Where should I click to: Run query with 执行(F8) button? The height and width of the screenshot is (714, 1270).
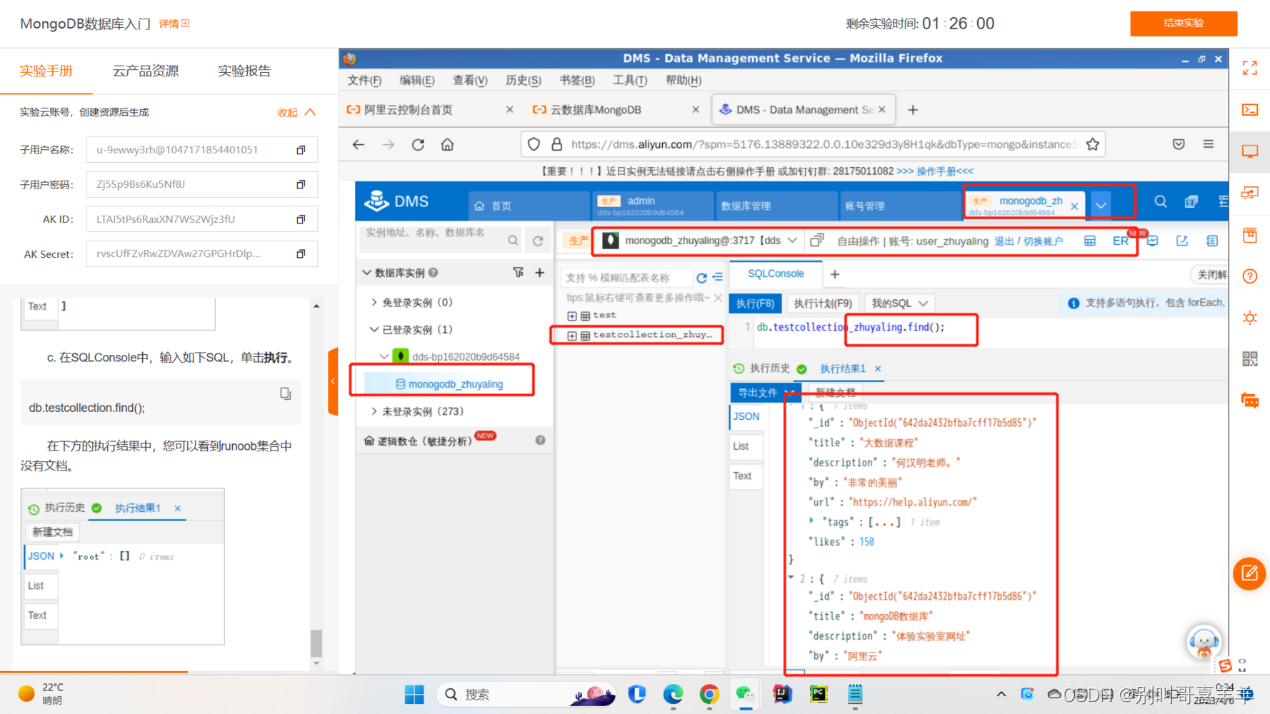[755, 303]
